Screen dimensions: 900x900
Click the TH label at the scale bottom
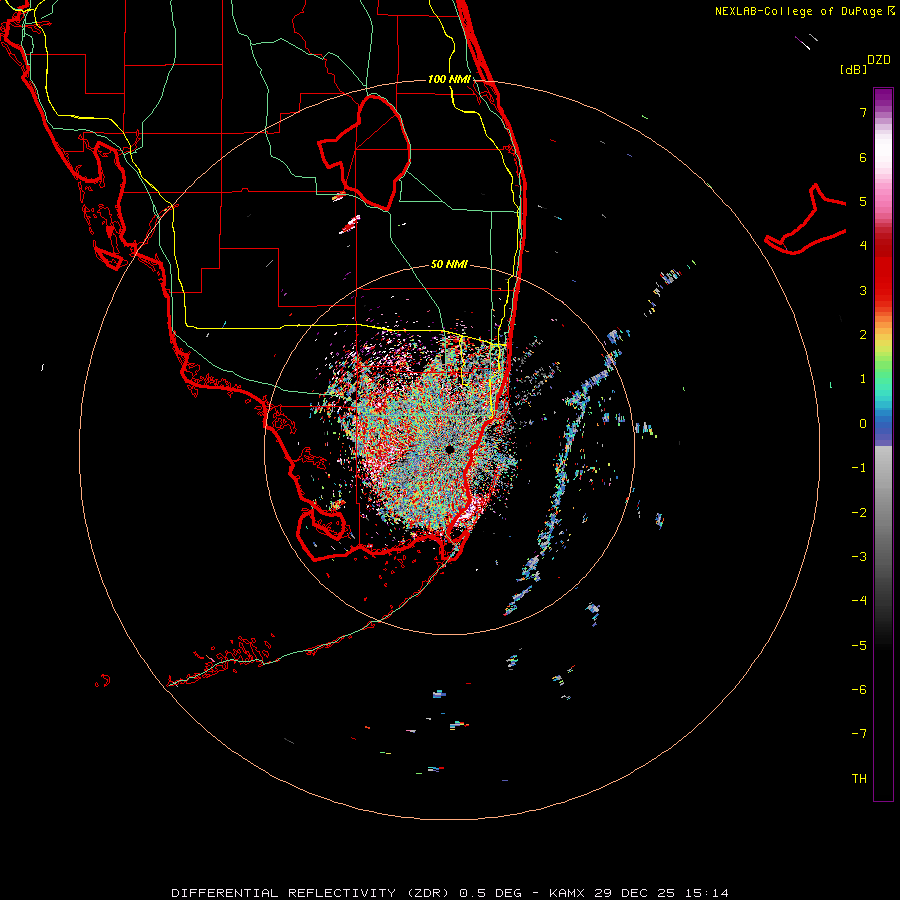coord(859,778)
